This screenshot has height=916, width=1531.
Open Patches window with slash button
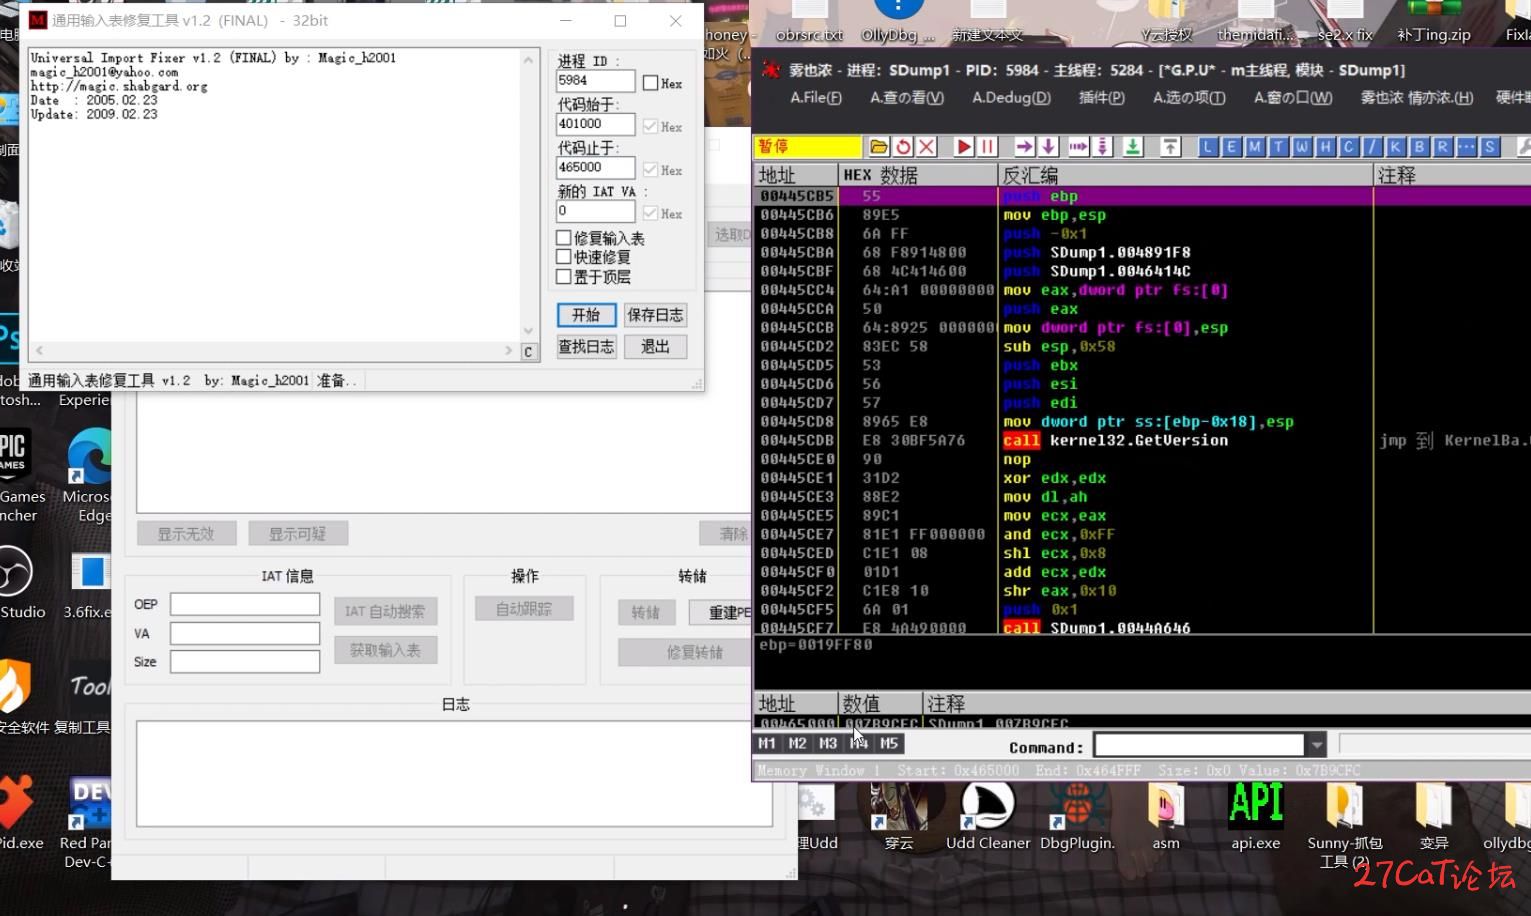point(1372,147)
